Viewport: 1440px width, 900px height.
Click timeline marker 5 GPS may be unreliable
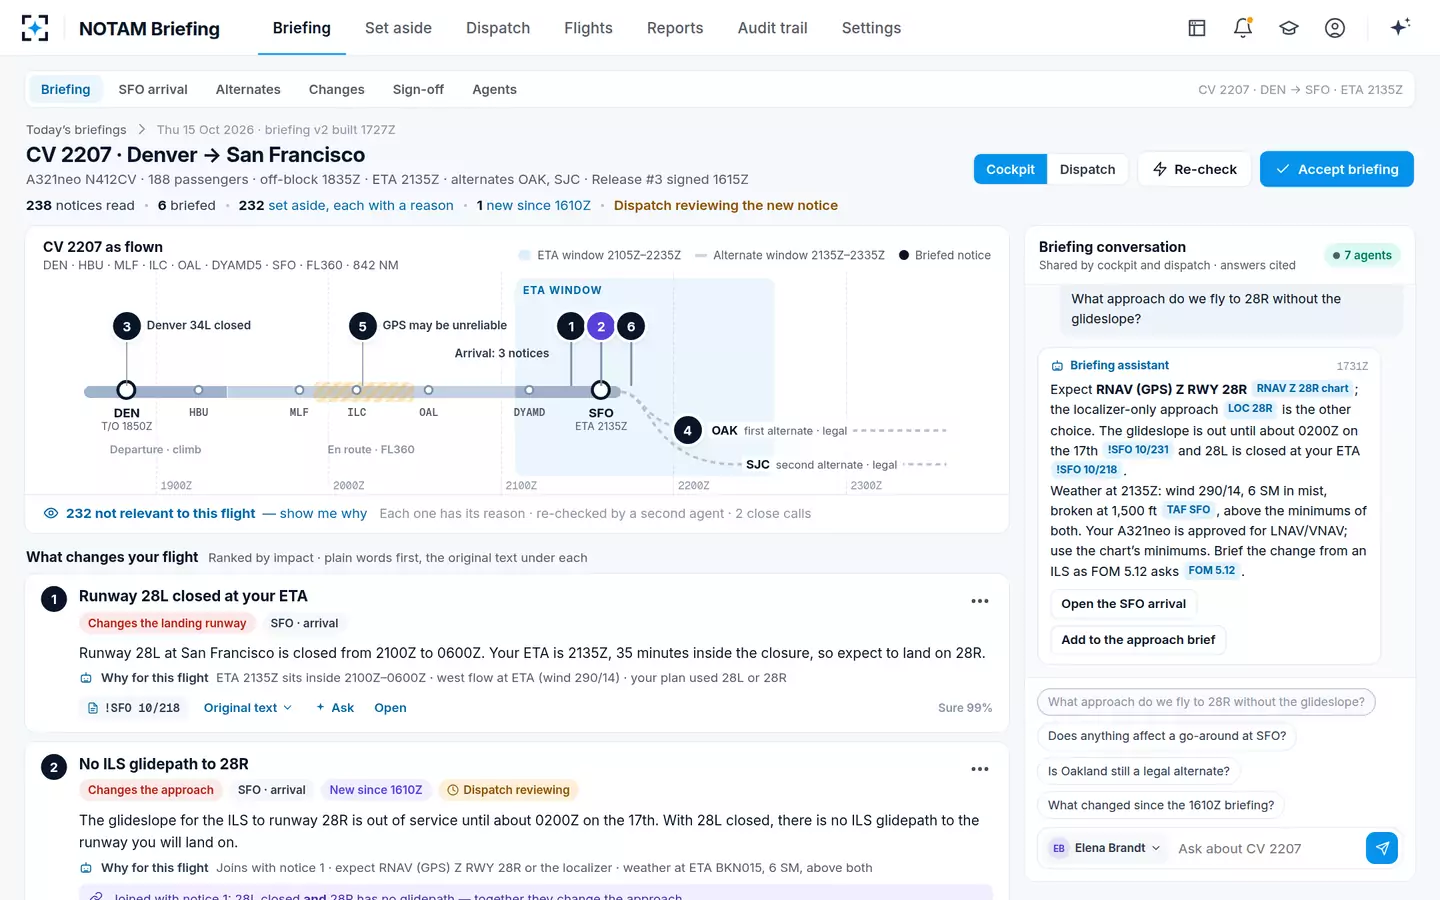[x=362, y=326]
